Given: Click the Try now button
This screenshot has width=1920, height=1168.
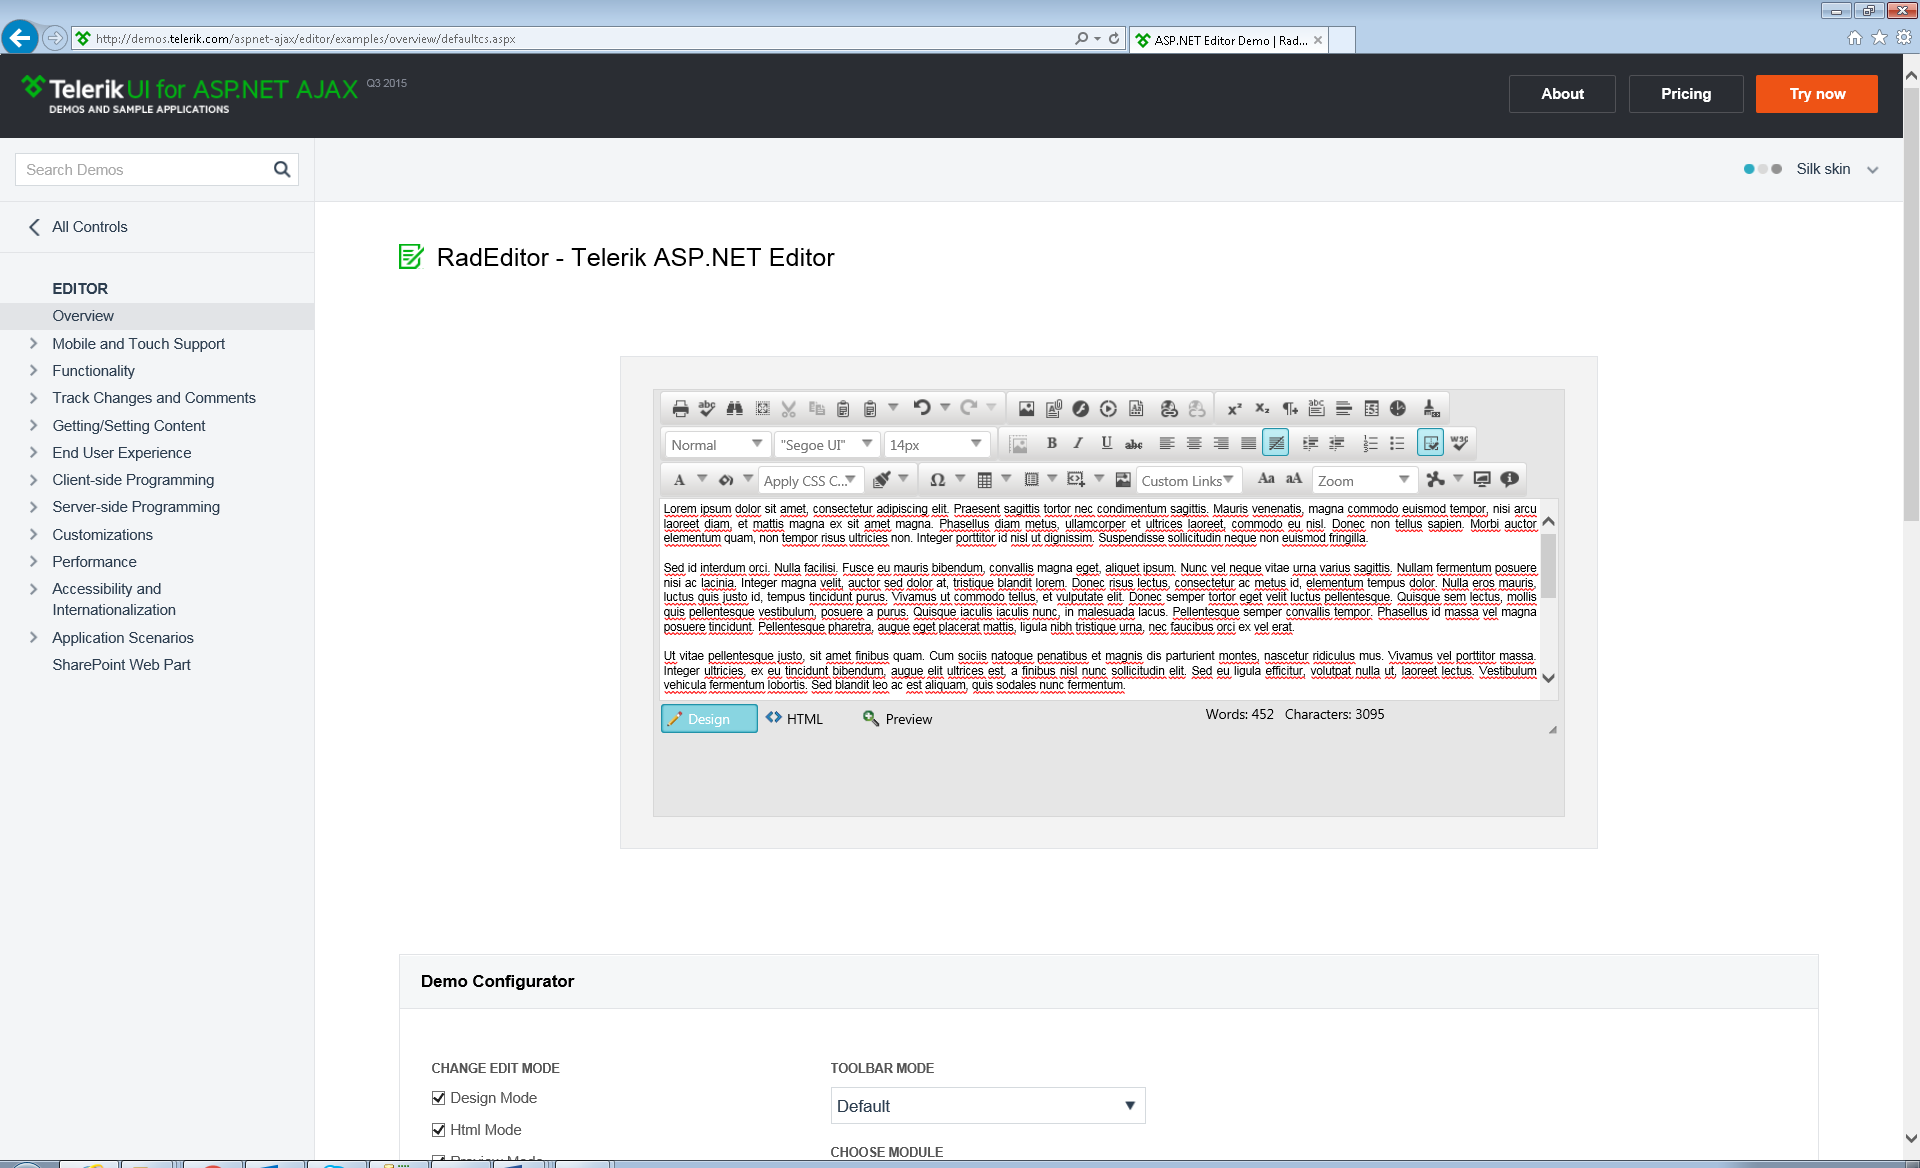Looking at the screenshot, I should tap(1816, 94).
